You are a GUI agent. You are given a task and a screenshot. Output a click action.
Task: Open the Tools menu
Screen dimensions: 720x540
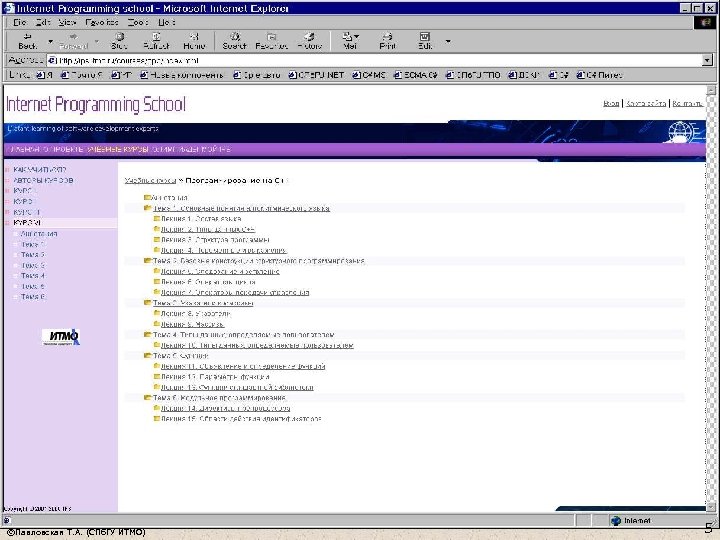coord(138,22)
